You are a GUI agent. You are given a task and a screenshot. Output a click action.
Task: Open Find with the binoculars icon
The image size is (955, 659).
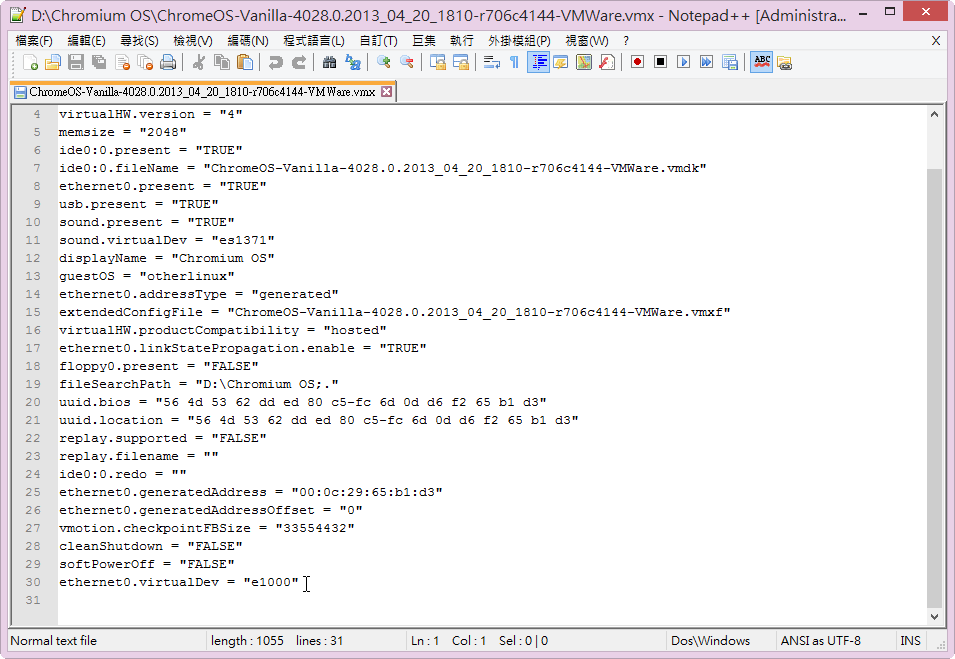[x=330, y=62]
